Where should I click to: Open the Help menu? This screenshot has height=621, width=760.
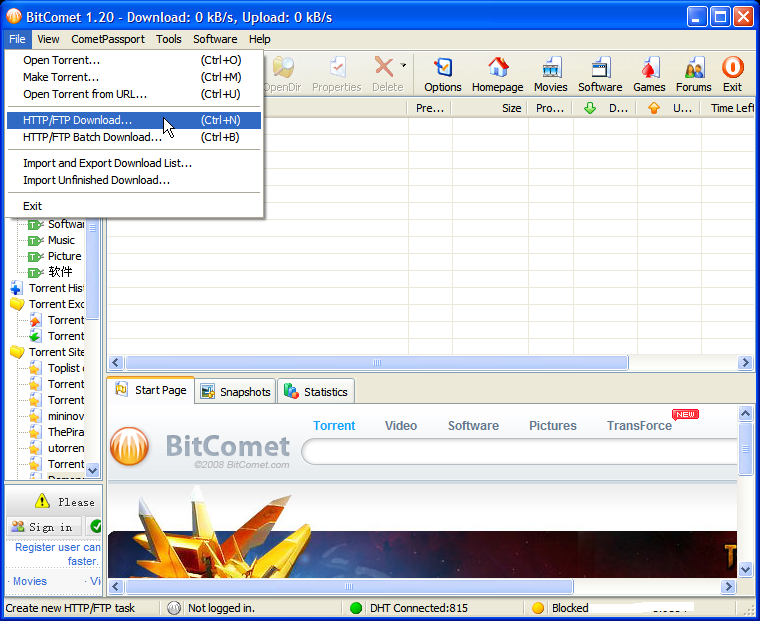coord(260,39)
